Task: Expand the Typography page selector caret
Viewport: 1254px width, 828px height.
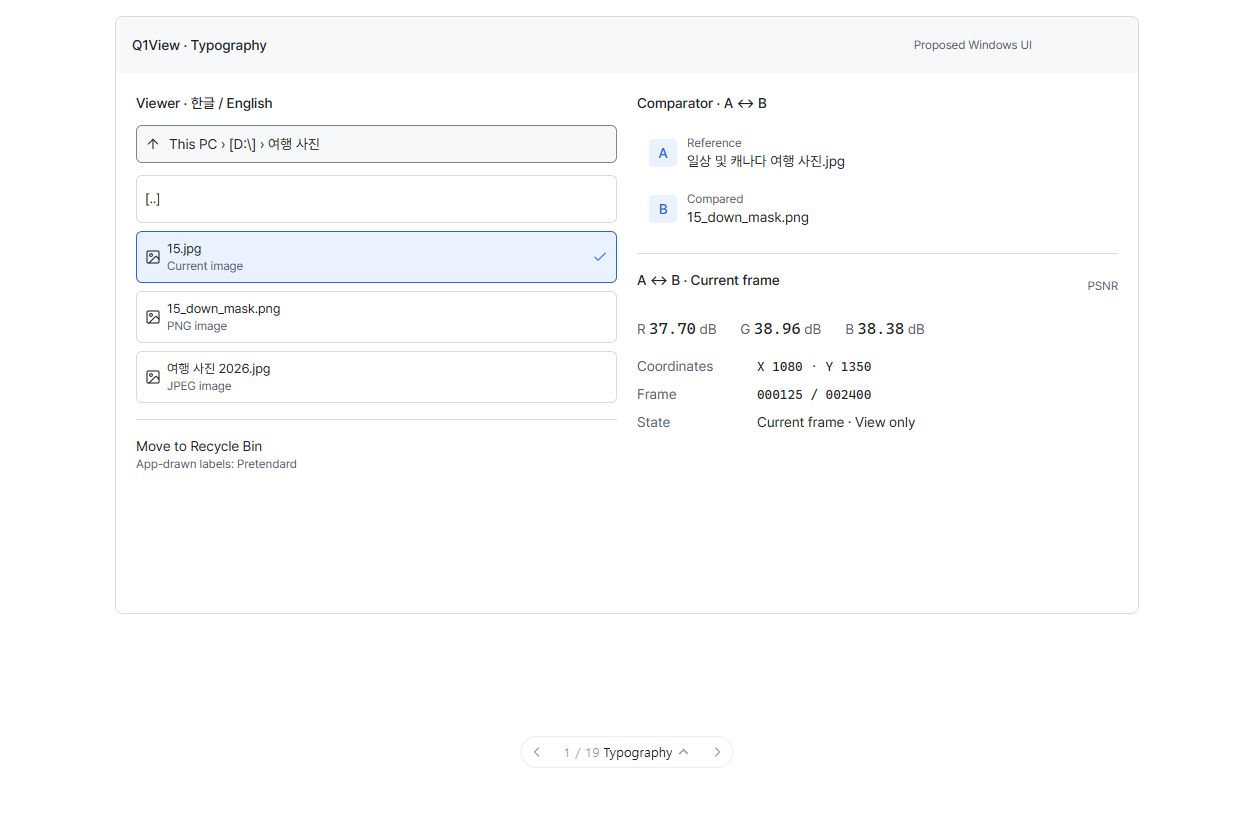Action: pyautogui.click(x=683, y=752)
